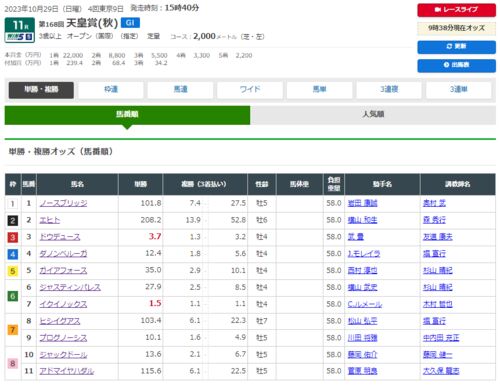
Task: Open jockey link 藤岡 佑介
Action: click(x=362, y=355)
